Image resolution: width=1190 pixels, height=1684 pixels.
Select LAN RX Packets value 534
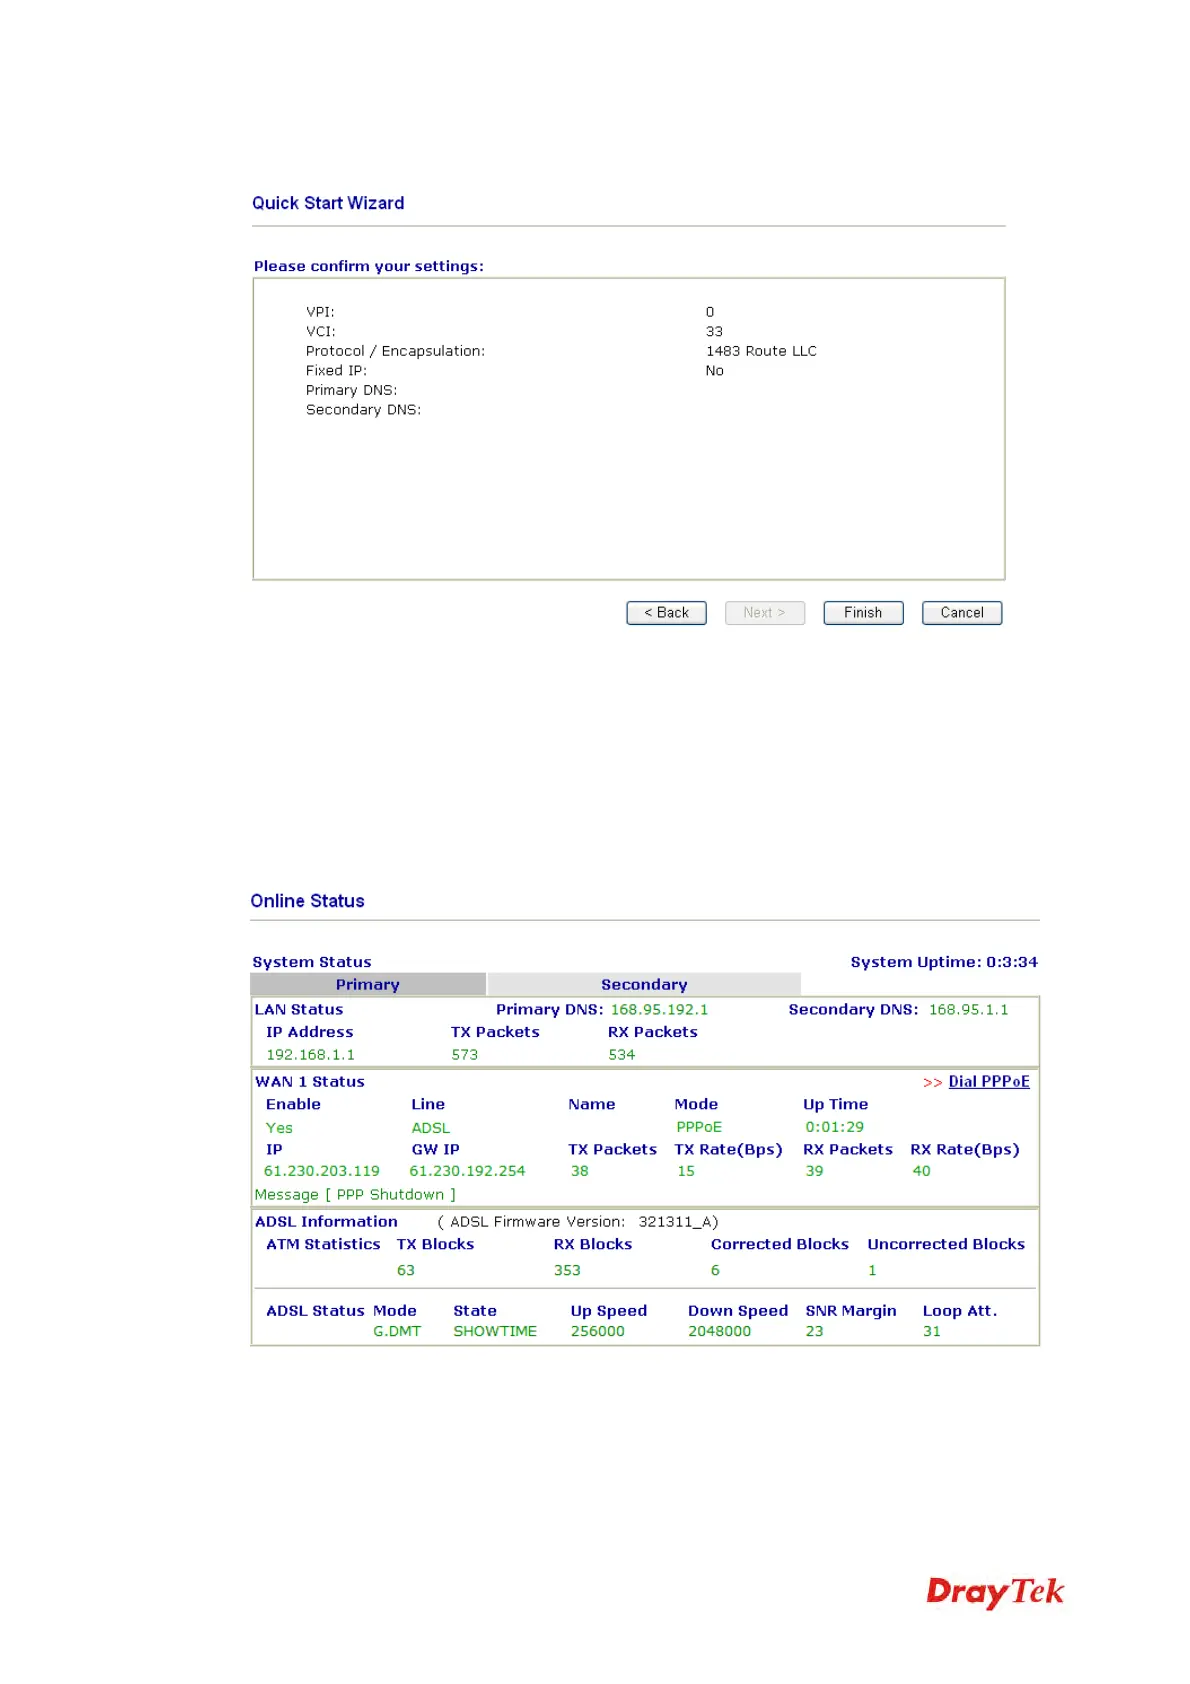click(621, 1054)
